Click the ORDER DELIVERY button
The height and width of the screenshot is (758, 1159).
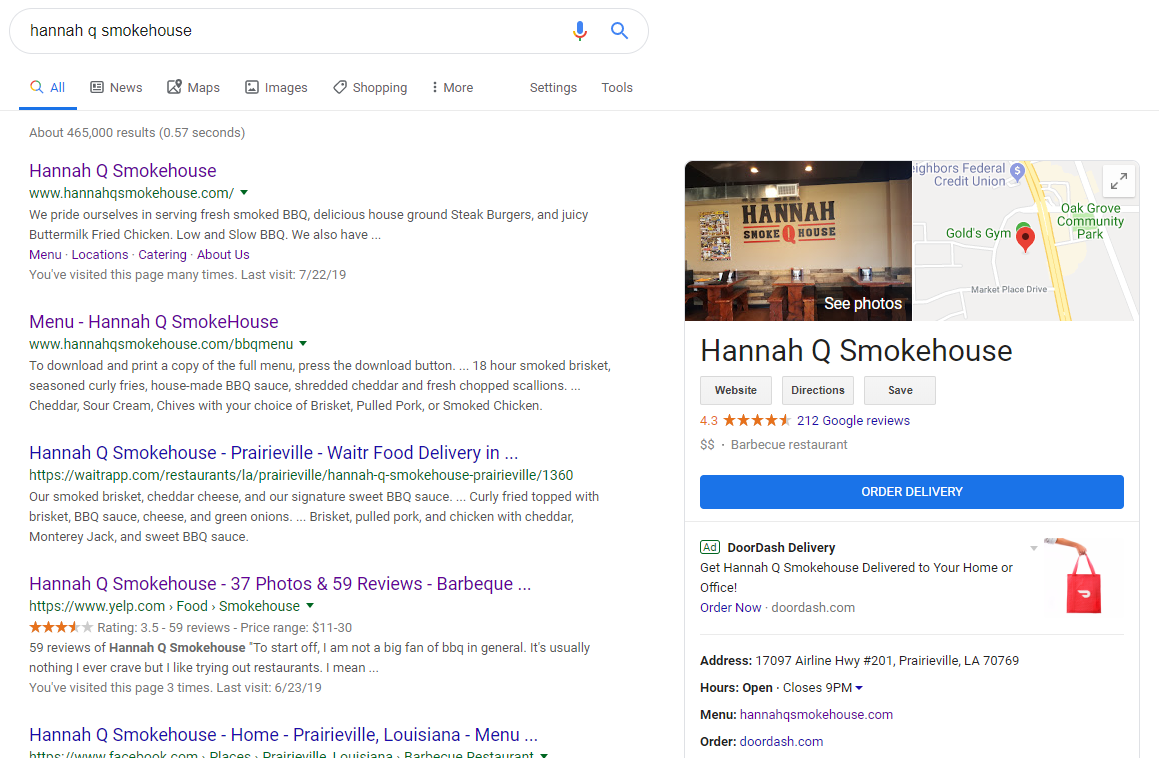point(911,492)
